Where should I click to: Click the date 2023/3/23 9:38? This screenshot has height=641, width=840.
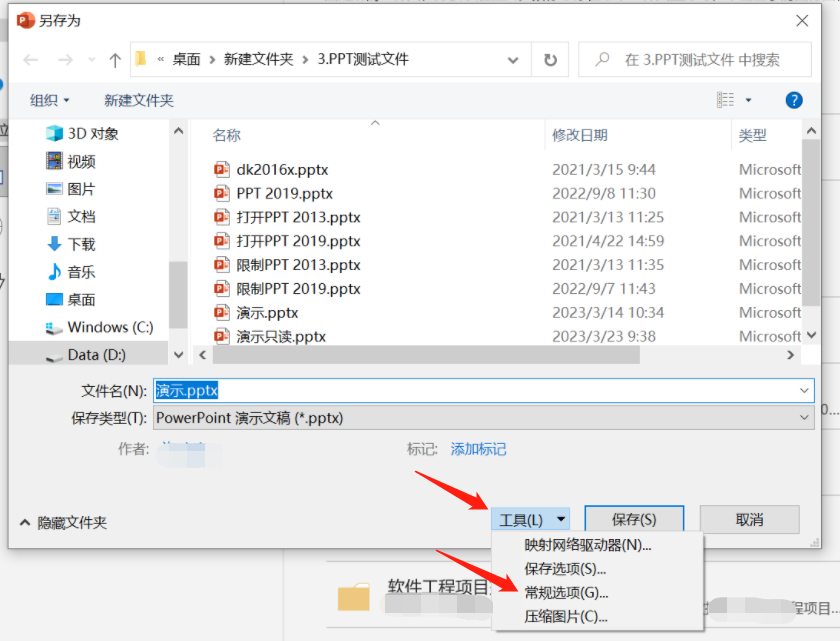(x=604, y=336)
